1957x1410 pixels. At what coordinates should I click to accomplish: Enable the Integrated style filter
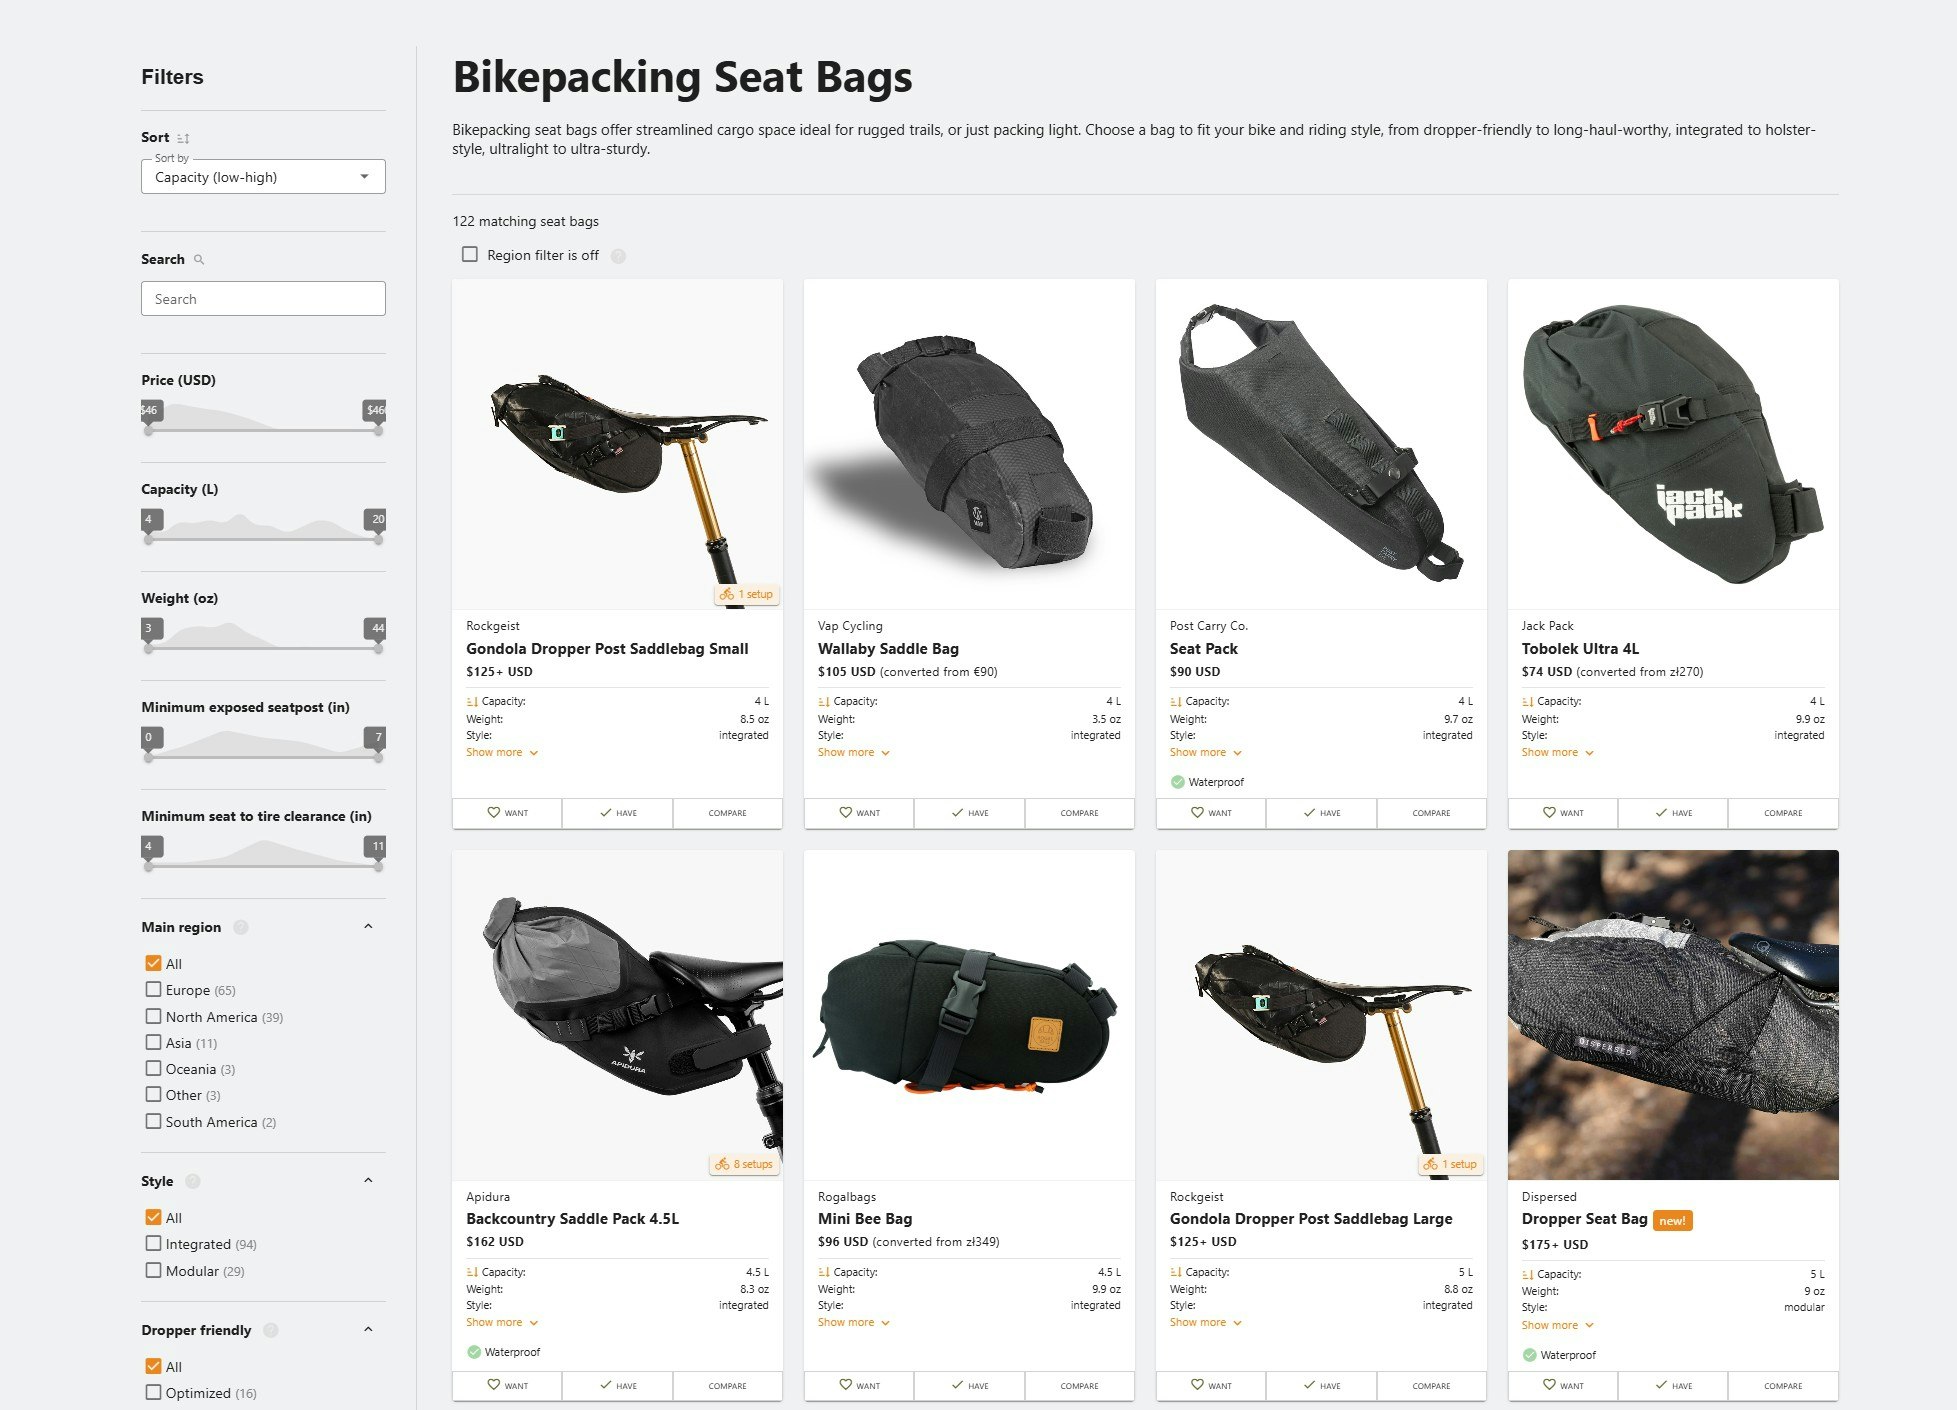153,1243
